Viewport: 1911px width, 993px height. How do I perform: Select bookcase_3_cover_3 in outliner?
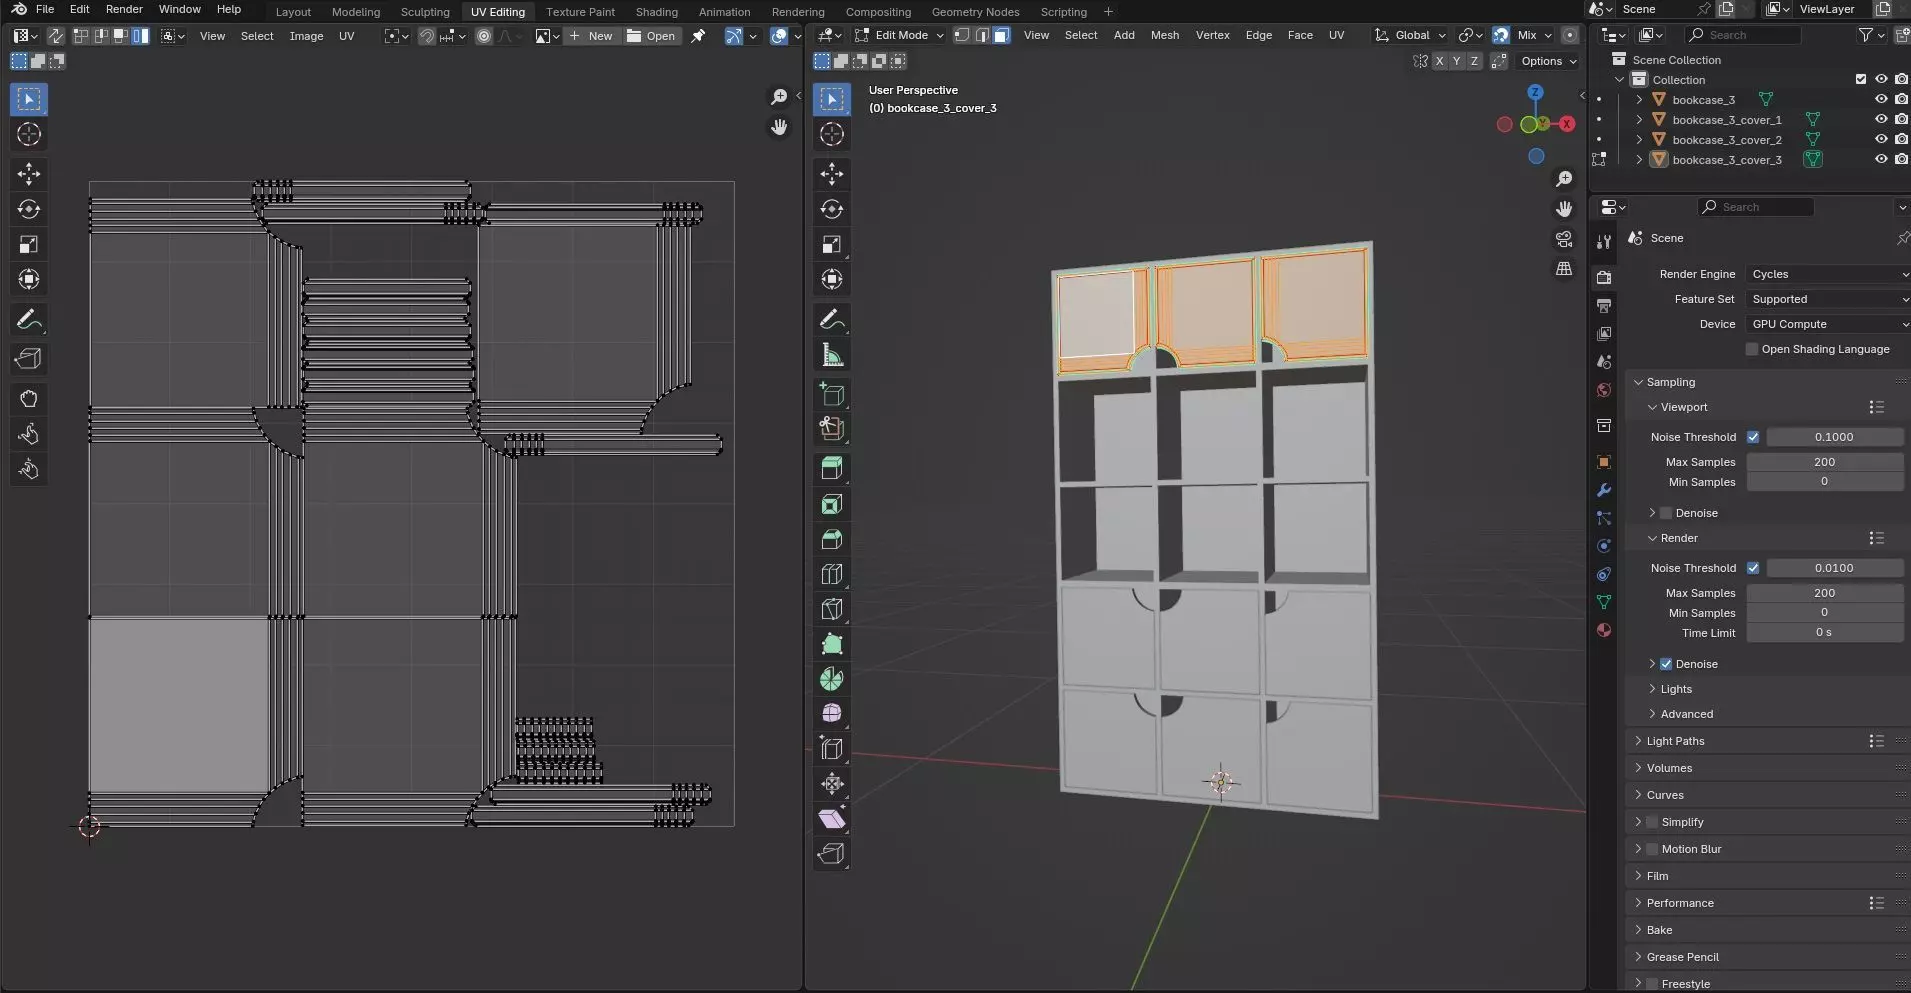[1726, 160]
